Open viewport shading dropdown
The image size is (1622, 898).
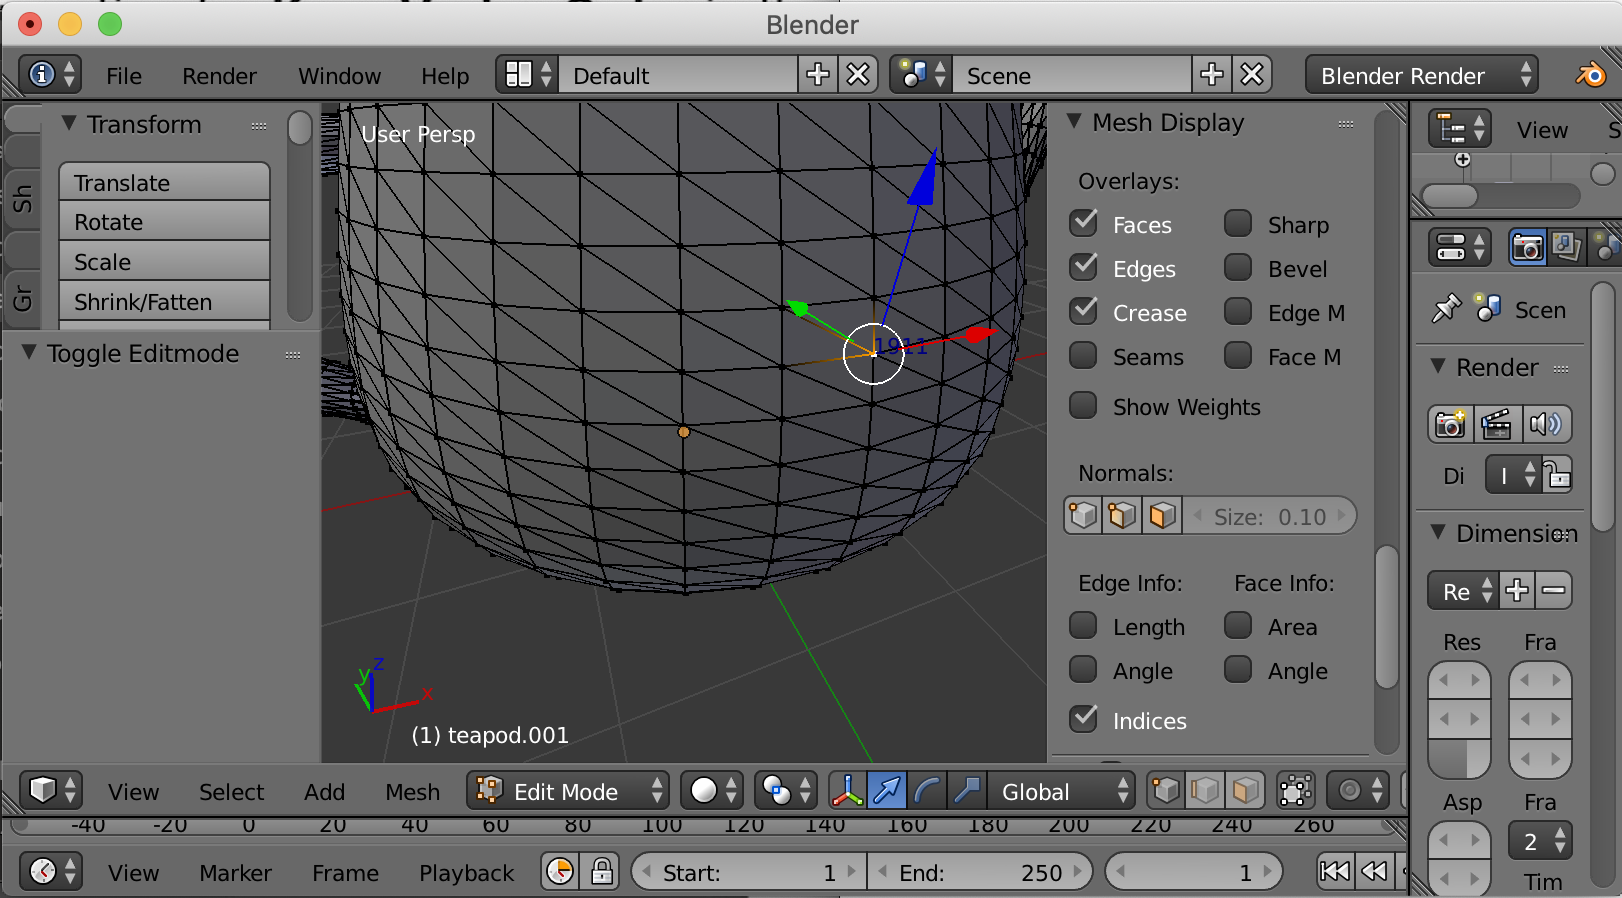pyautogui.click(x=713, y=791)
